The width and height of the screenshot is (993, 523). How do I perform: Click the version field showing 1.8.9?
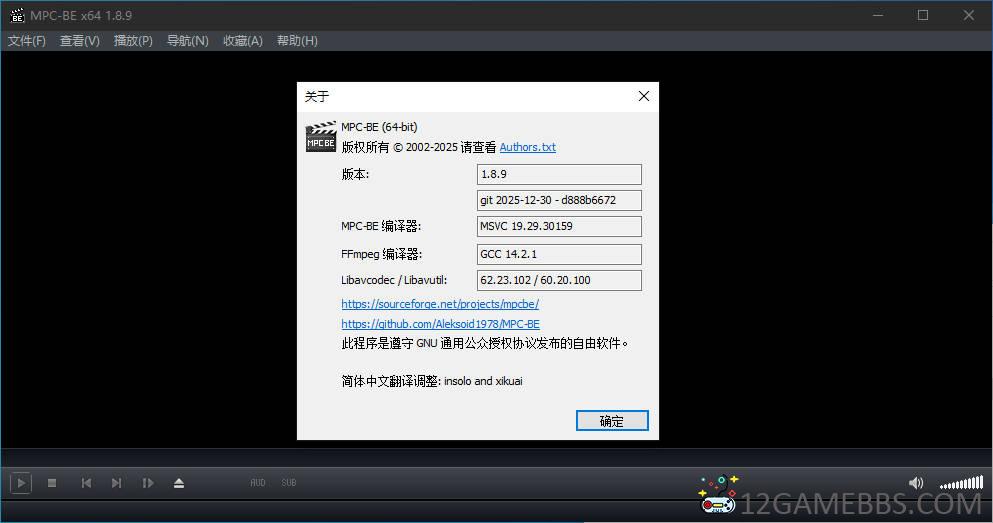coord(559,174)
